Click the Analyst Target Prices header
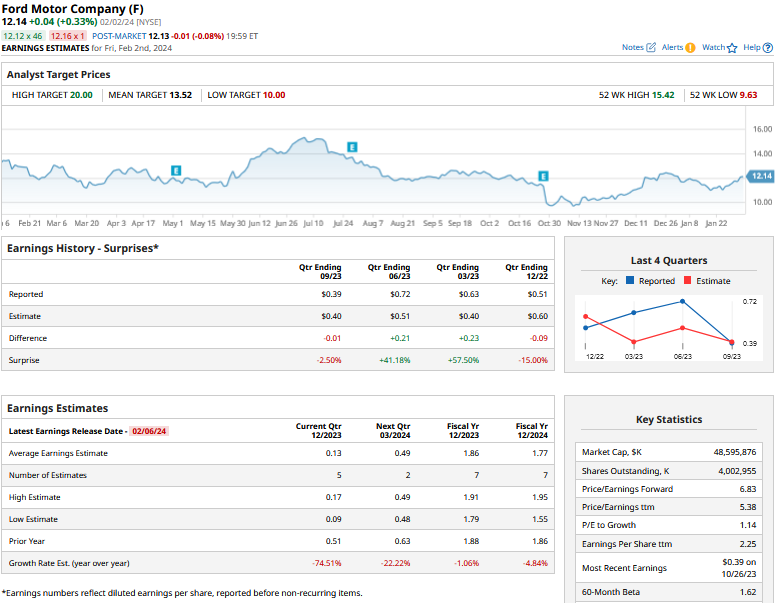The width and height of the screenshot is (778, 603). (x=59, y=74)
